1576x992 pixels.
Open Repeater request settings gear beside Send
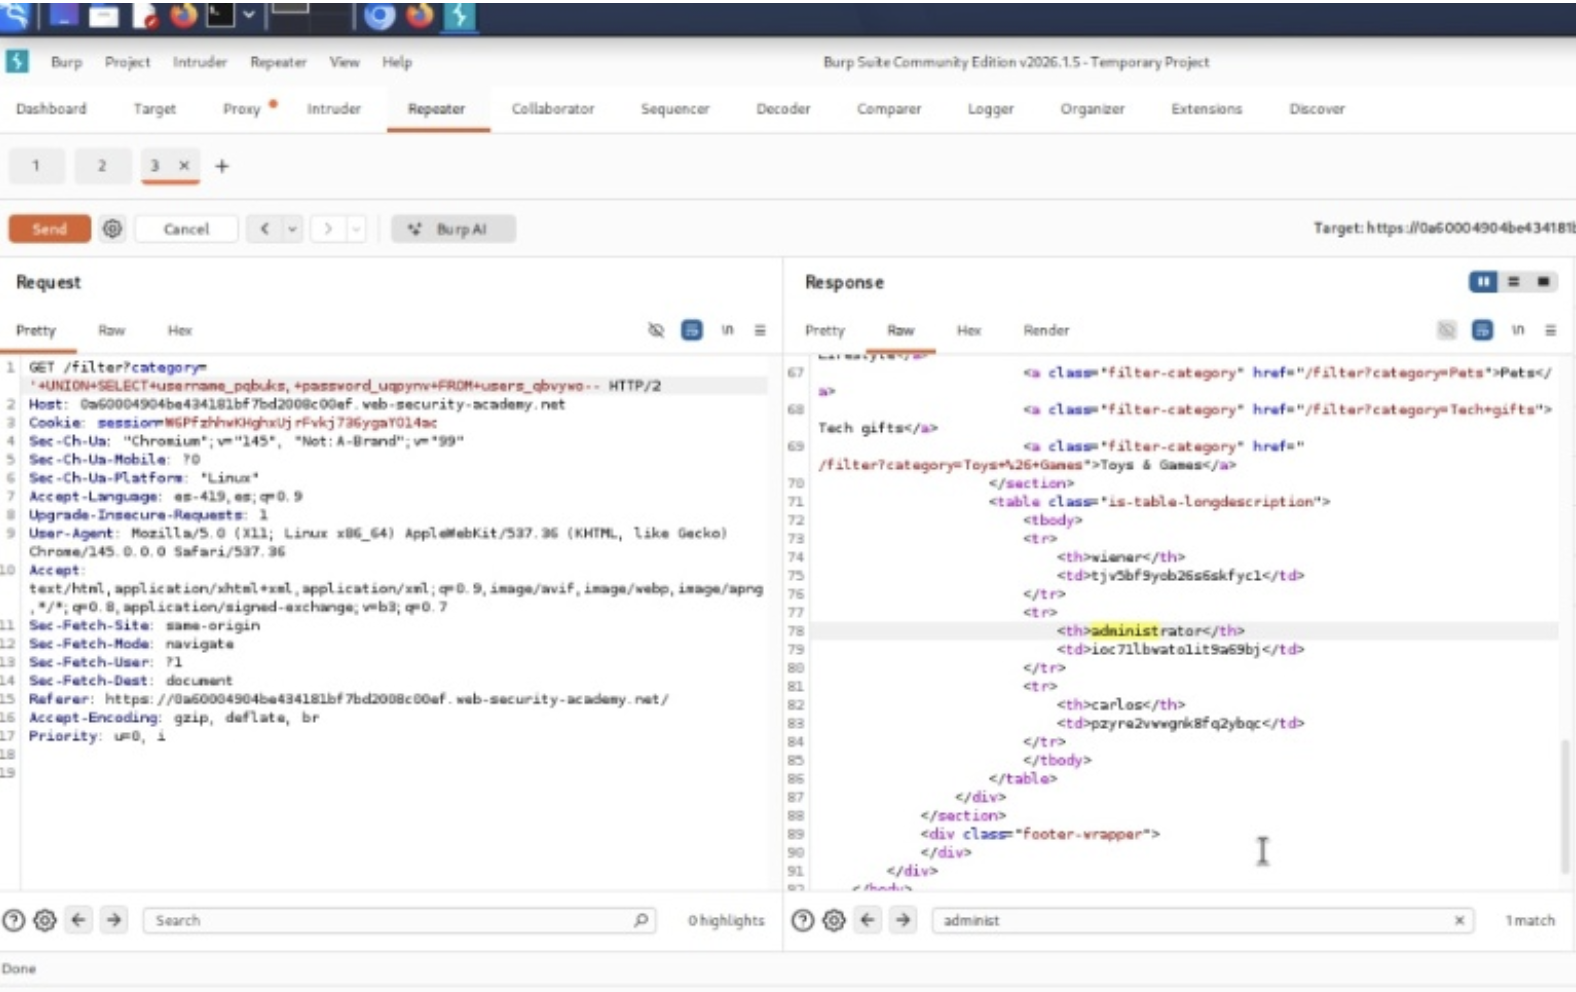pos(112,229)
